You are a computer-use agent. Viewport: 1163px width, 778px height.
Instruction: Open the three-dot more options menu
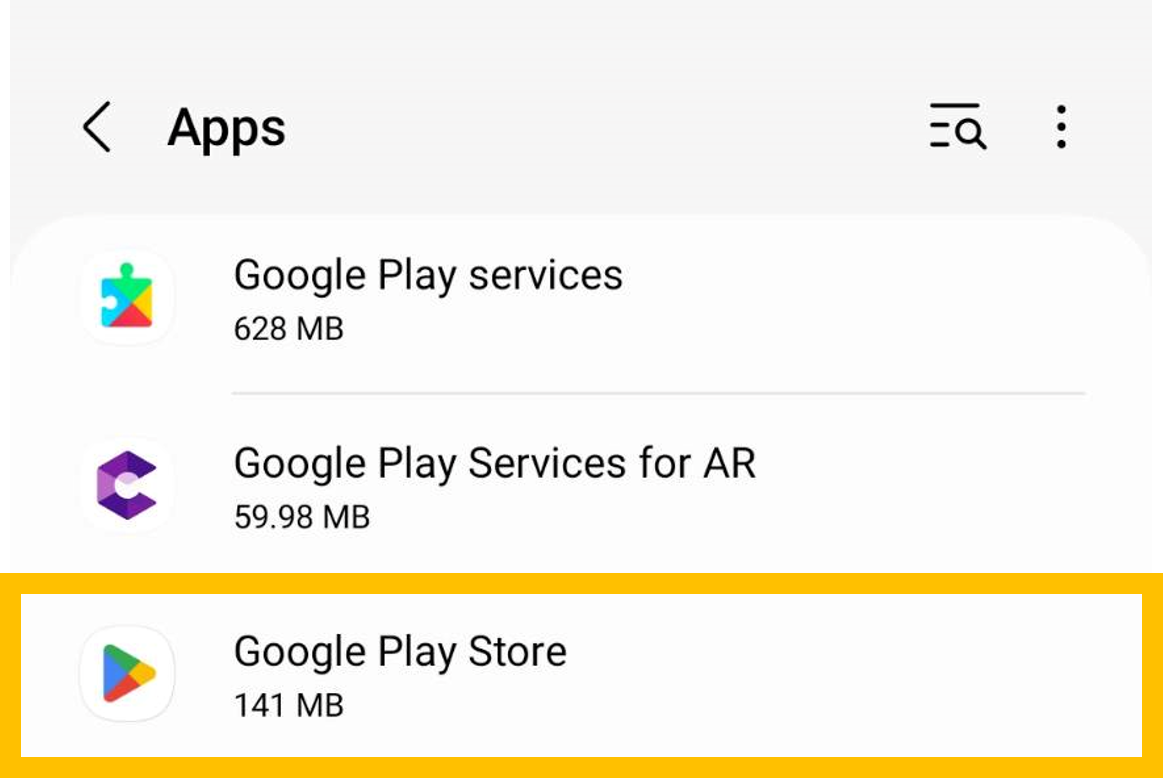click(x=1061, y=127)
